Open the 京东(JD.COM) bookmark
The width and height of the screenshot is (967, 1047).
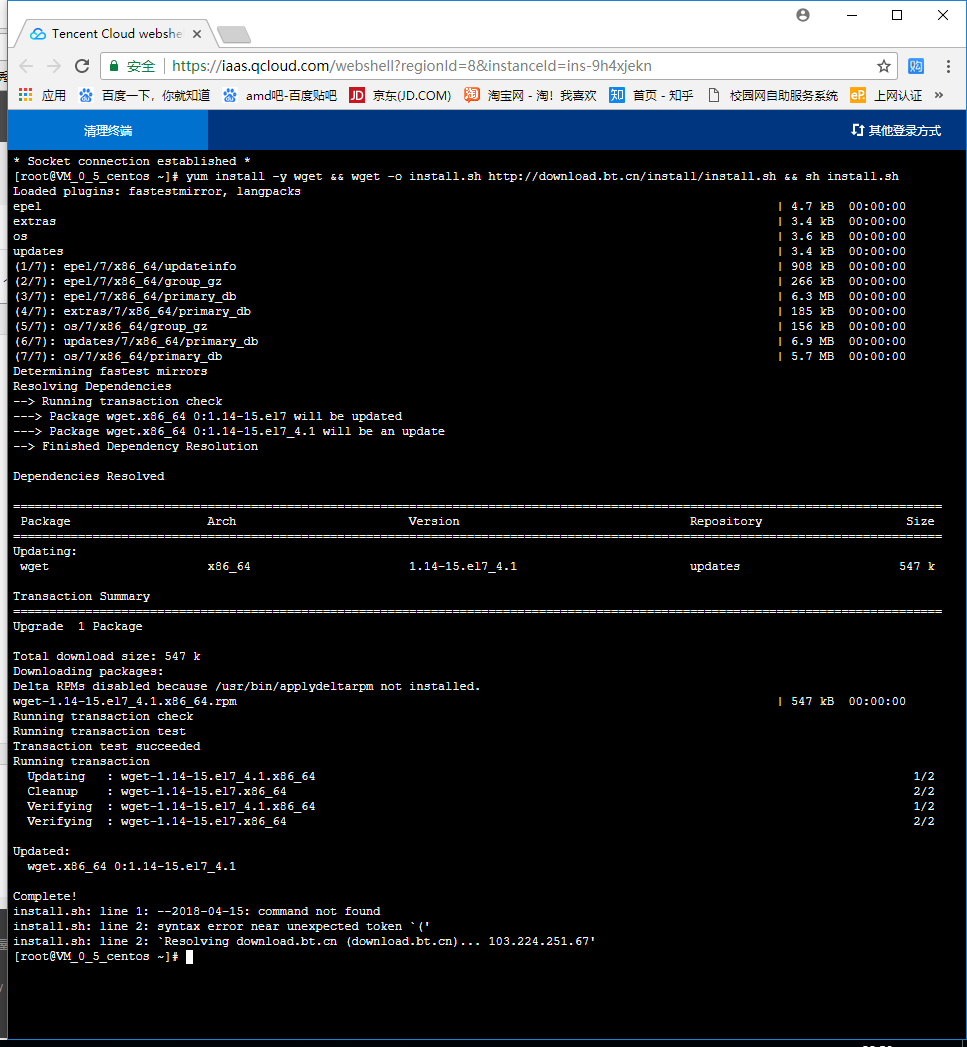click(x=400, y=95)
